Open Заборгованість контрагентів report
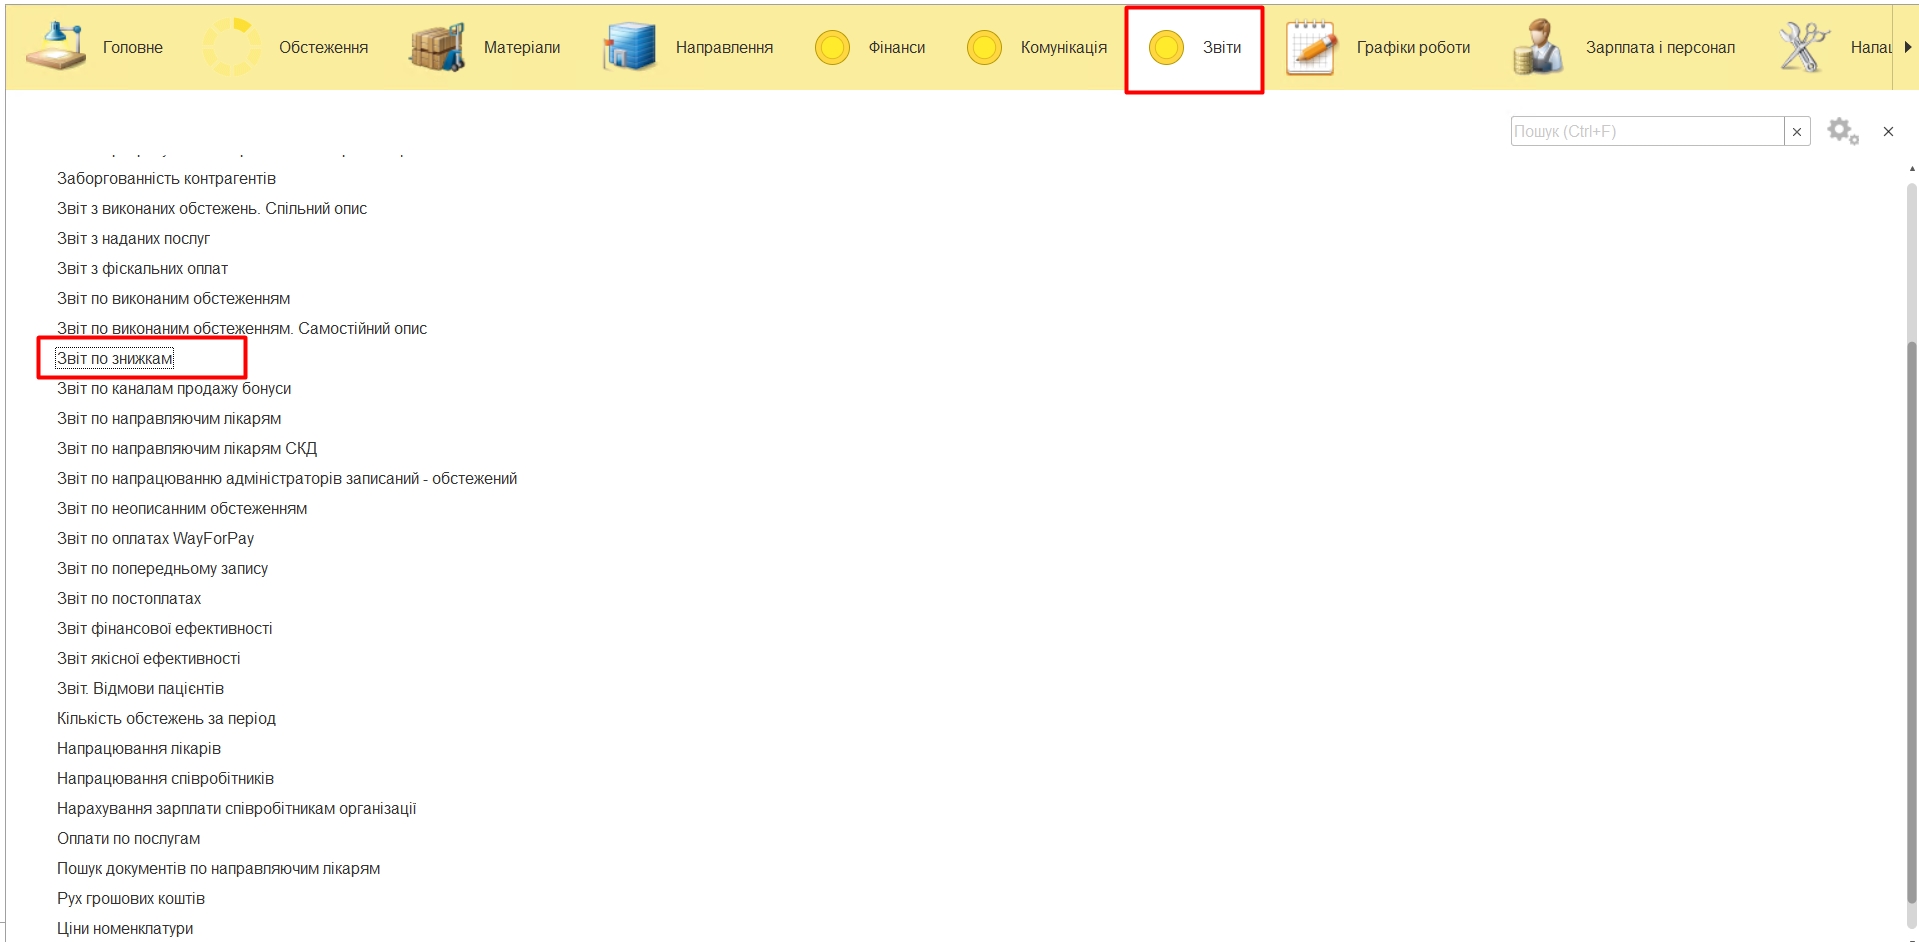The height and width of the screenshot is (942, 1919). coord(166,179)
